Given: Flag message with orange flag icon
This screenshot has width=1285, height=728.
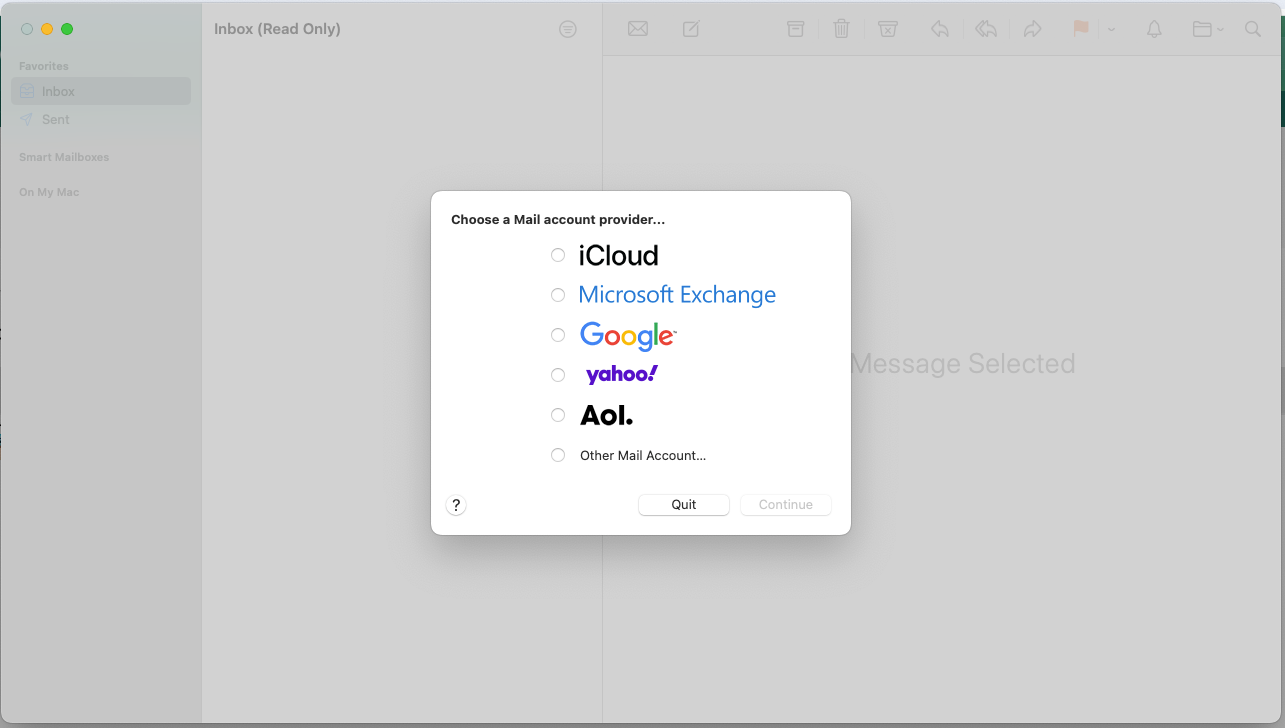Looking at the screenshot, I should coord(1080,29).
